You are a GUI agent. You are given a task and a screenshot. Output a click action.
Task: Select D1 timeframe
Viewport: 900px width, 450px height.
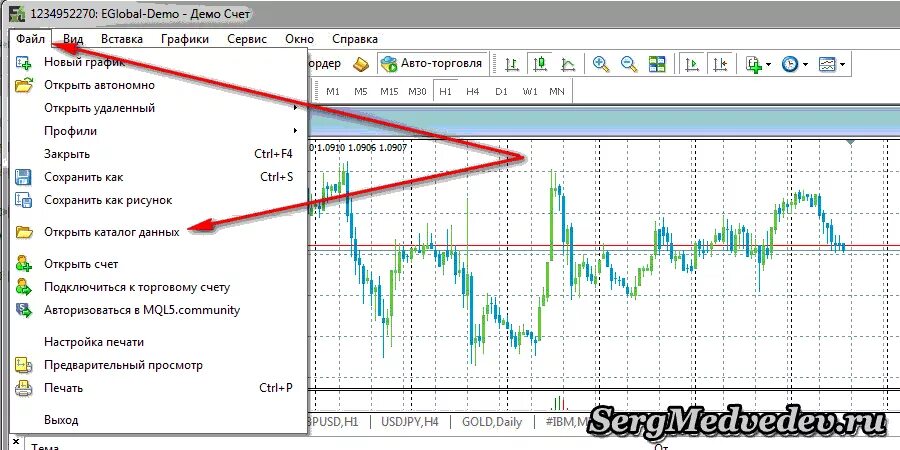tap(502, 91)
